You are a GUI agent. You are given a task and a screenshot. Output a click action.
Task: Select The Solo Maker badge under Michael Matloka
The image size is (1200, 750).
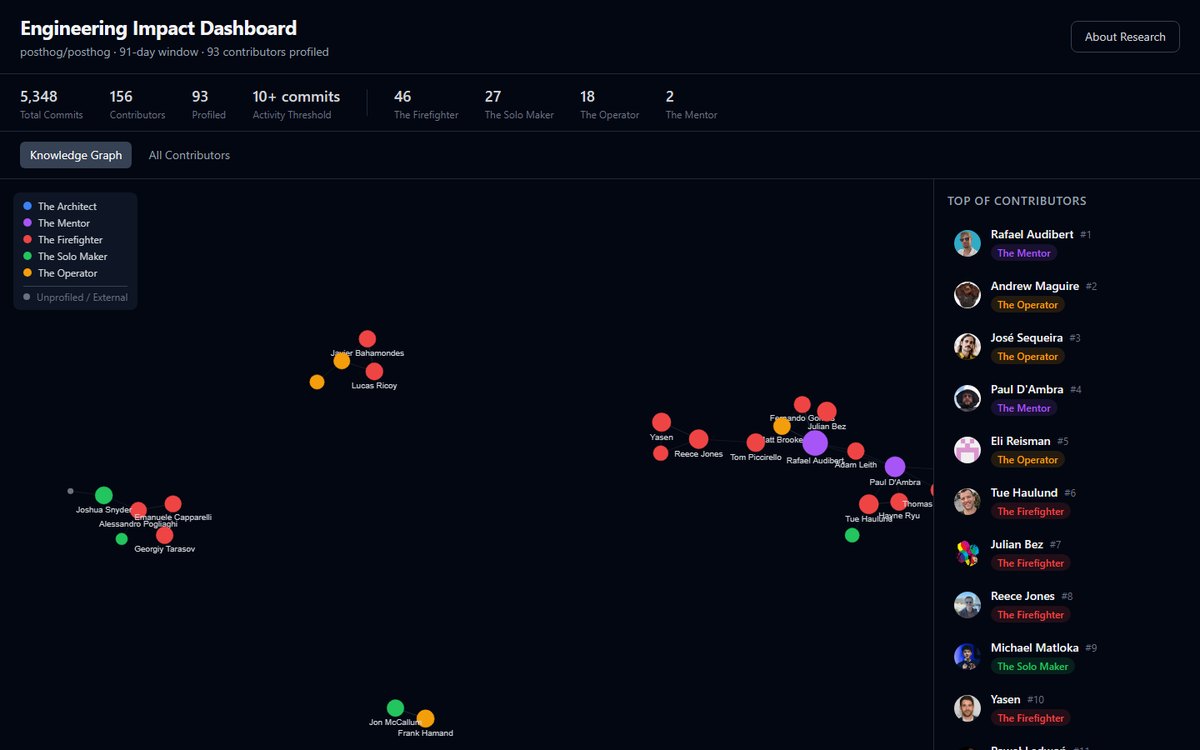click(1032, 667)
